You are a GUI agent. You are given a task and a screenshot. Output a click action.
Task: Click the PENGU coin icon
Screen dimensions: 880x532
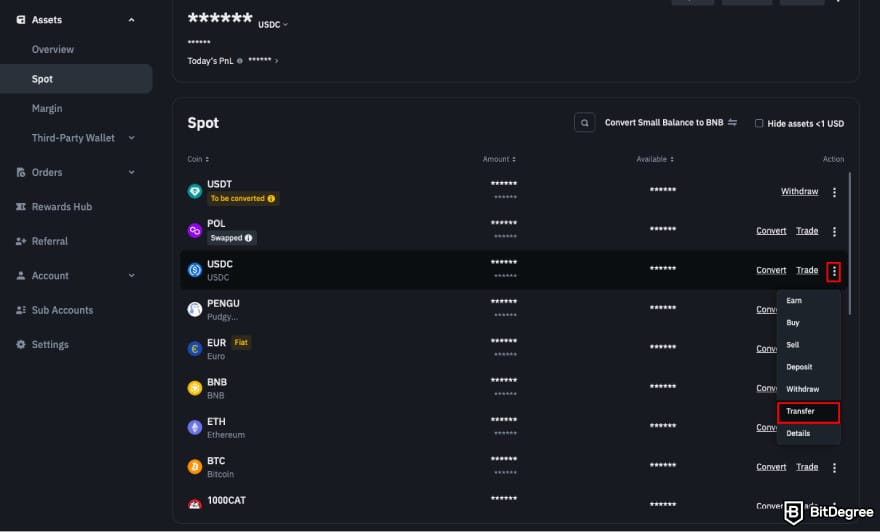(195, 309)
